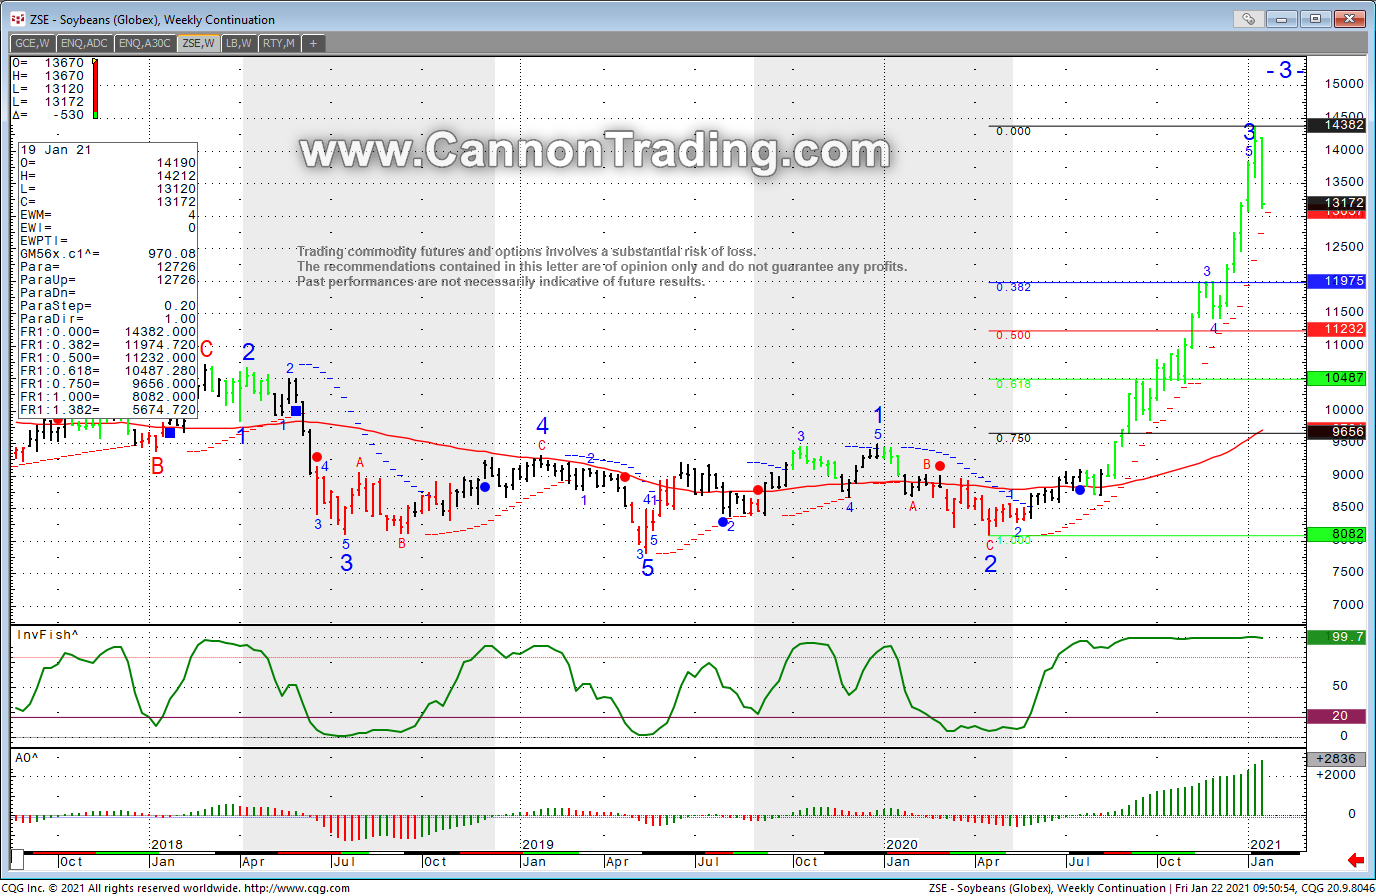Click the link chart window icon
The image size is (1376, 896).
point(1248,19)
